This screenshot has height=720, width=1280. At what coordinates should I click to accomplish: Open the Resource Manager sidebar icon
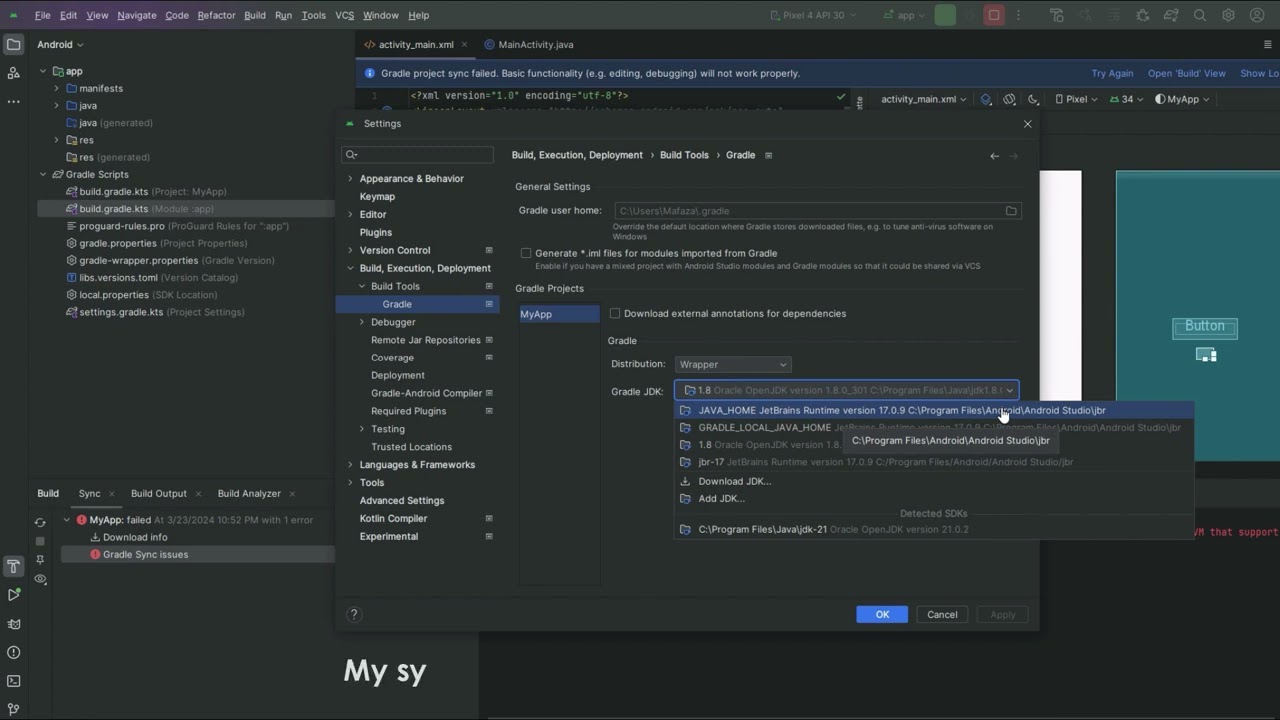pyautogui.click(x=13, y=73)
